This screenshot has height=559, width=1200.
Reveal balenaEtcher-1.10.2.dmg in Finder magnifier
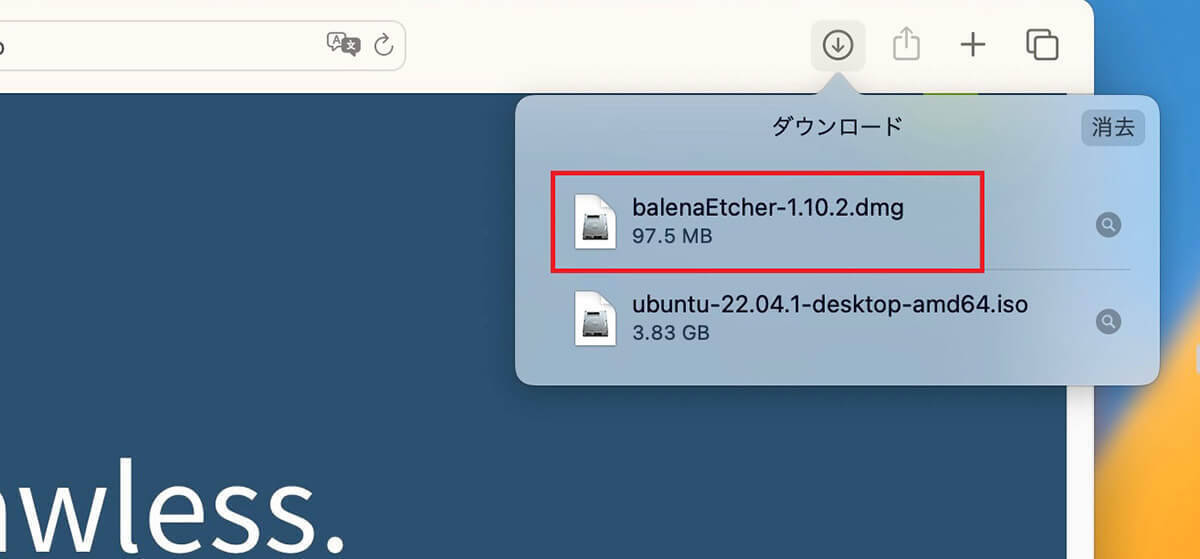click(1108, 225)
